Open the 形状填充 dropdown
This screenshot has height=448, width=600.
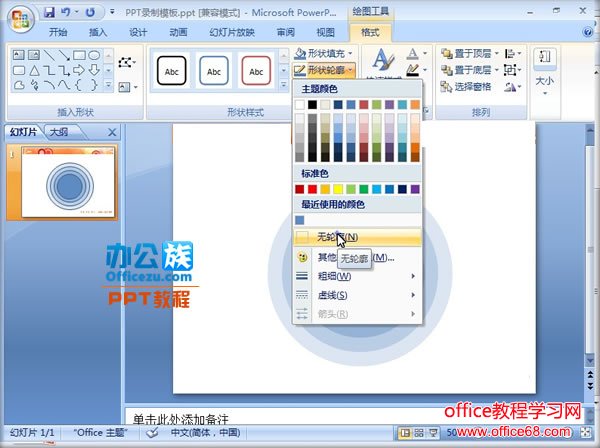tap(324, 54)
